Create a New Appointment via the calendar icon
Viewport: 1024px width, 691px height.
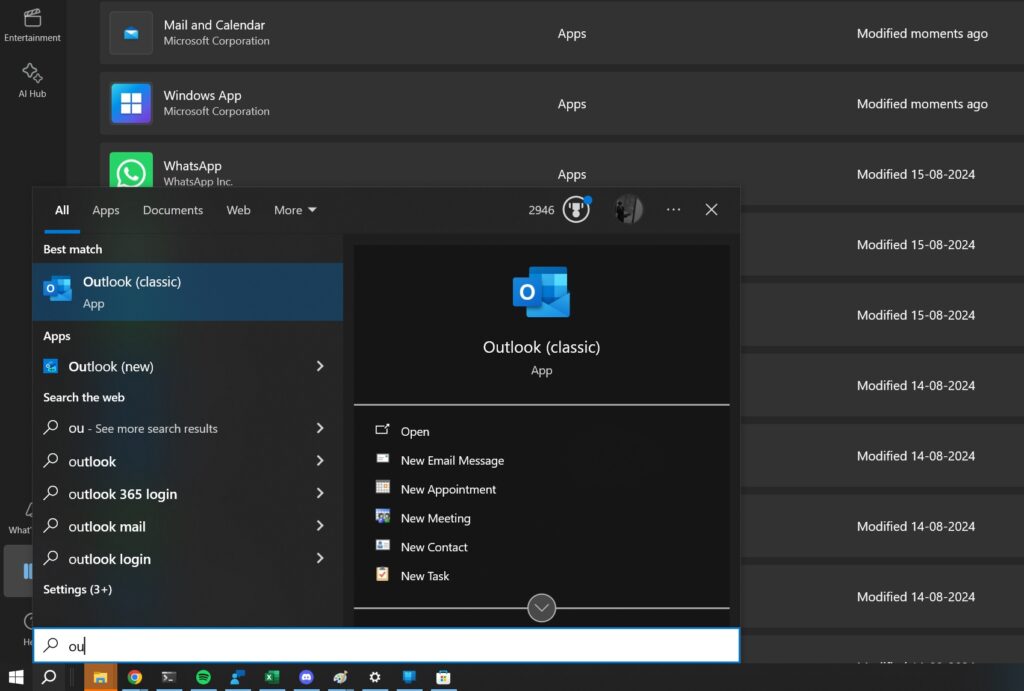click(448, 489)
